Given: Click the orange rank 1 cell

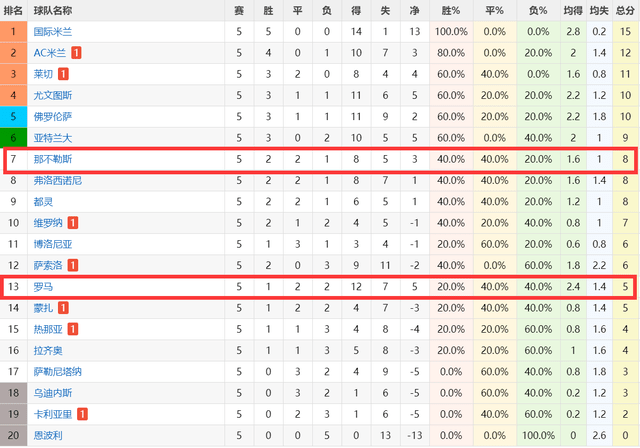Looking at the screenshot, I should pos(13,31).
